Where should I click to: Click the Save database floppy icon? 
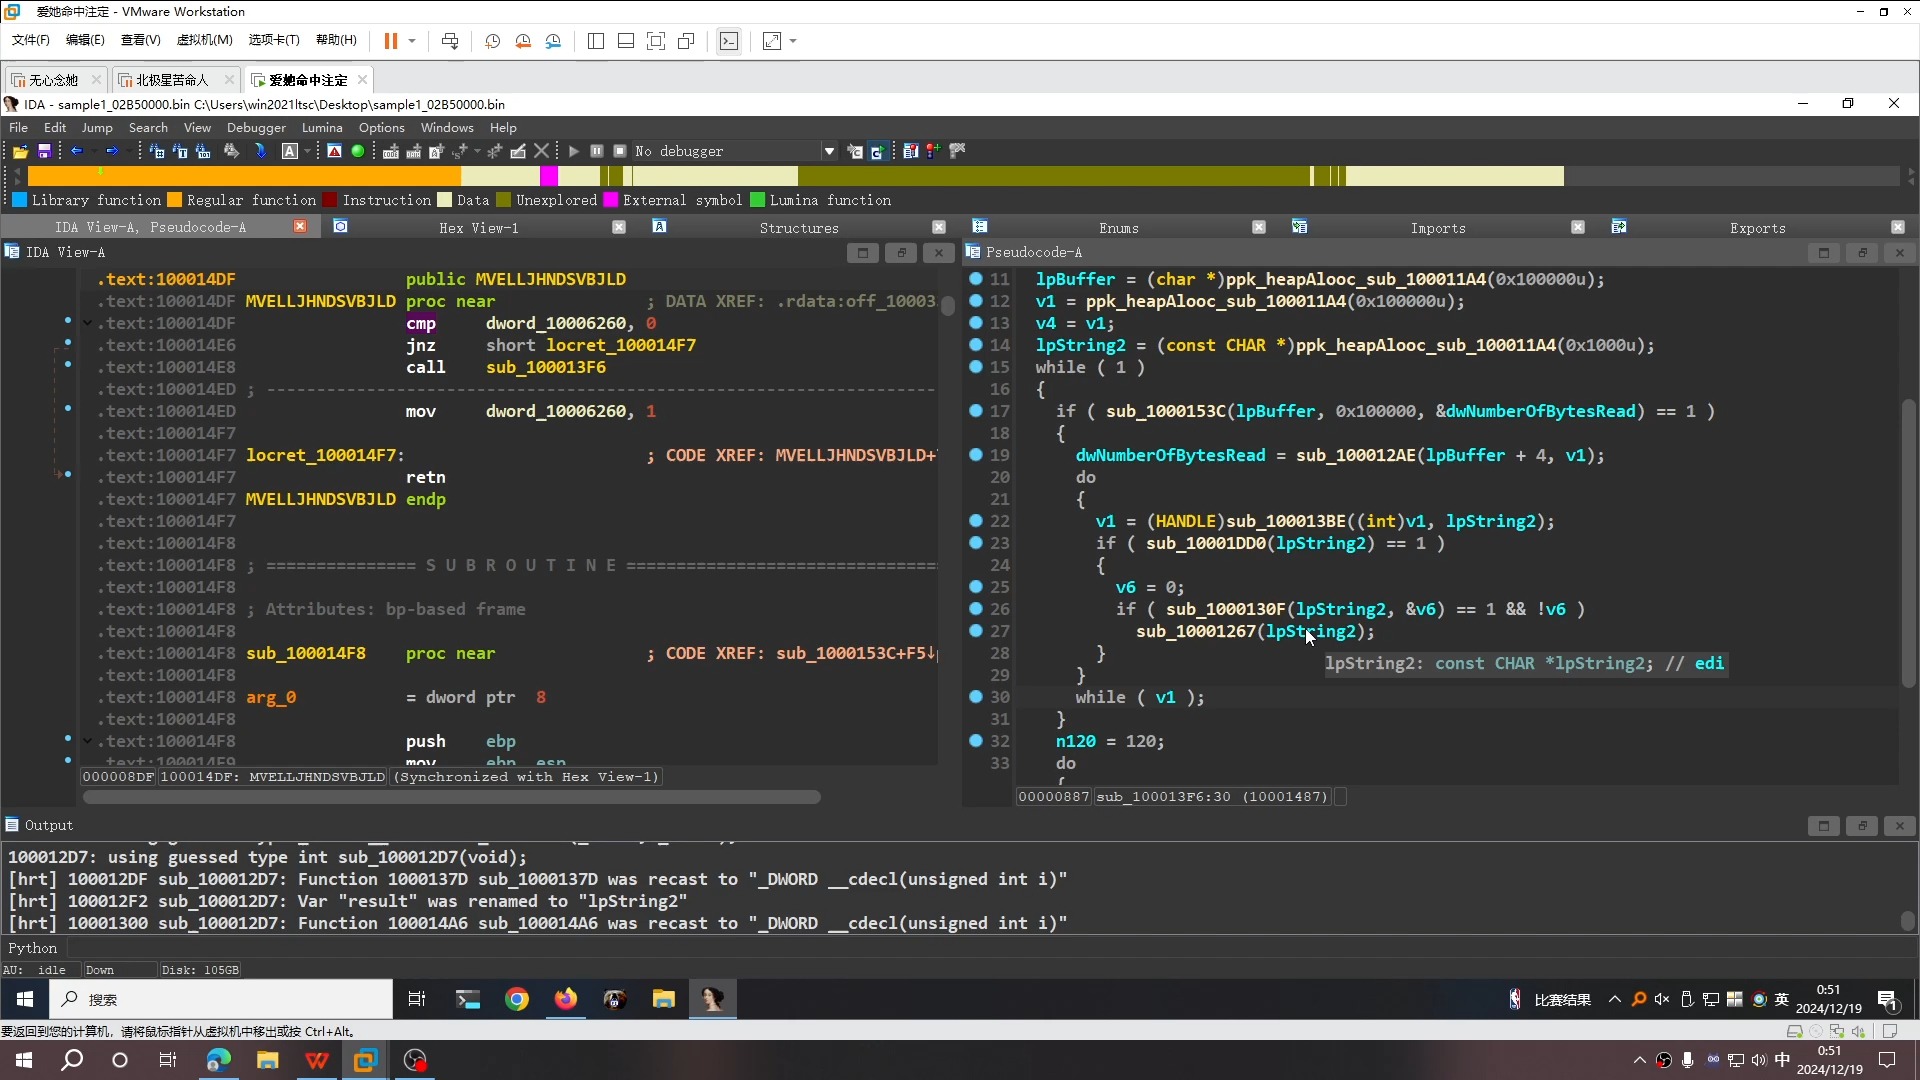44,151
